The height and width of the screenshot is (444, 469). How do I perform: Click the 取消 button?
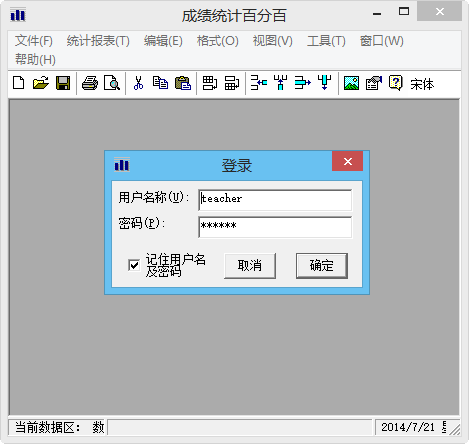pos(250,266)
